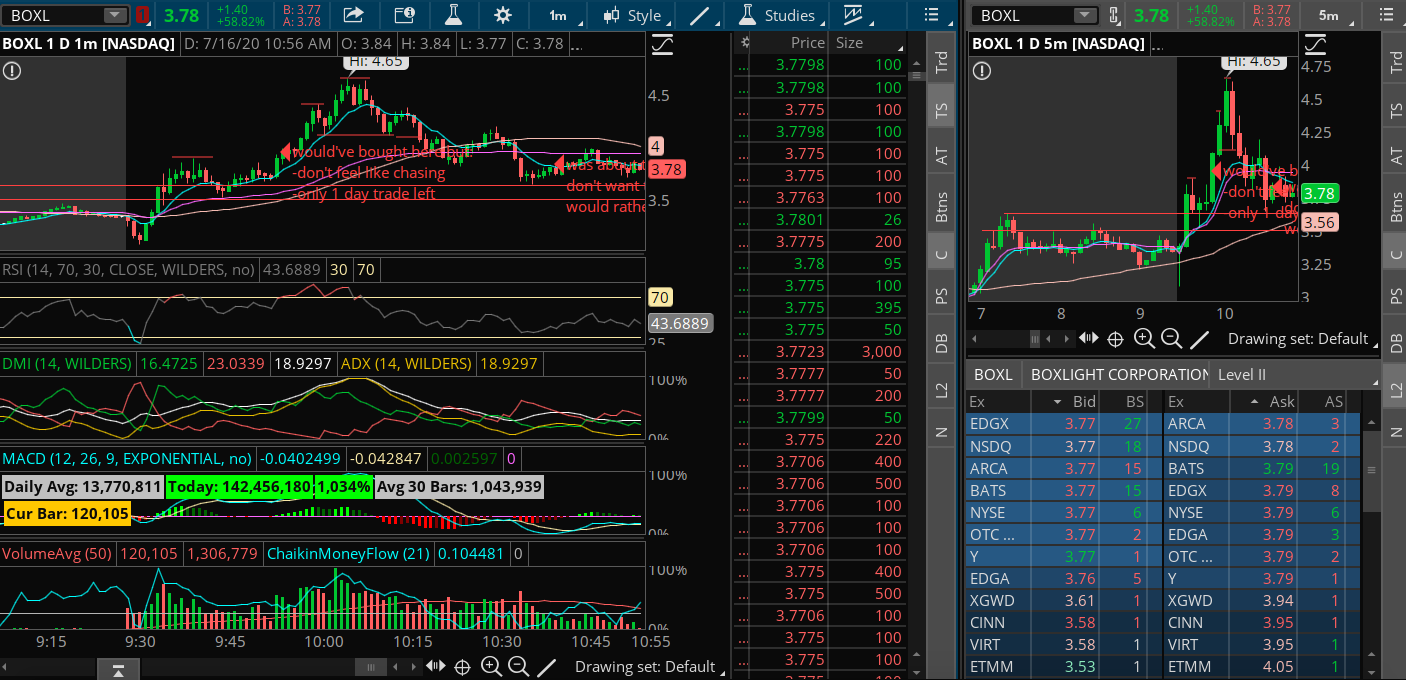Select the Btns side tab on left panel
Screen dimensions: 1406x680
click(x=941, y=207)
